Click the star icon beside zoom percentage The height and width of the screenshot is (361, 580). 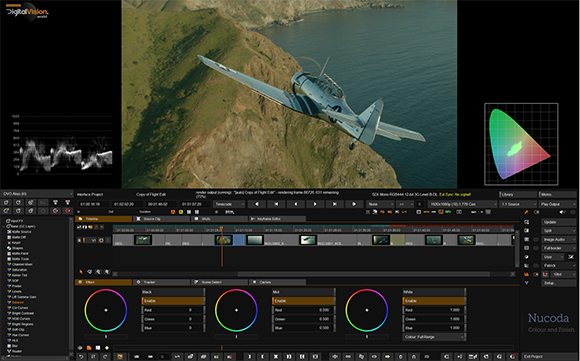tap(216, 212)
